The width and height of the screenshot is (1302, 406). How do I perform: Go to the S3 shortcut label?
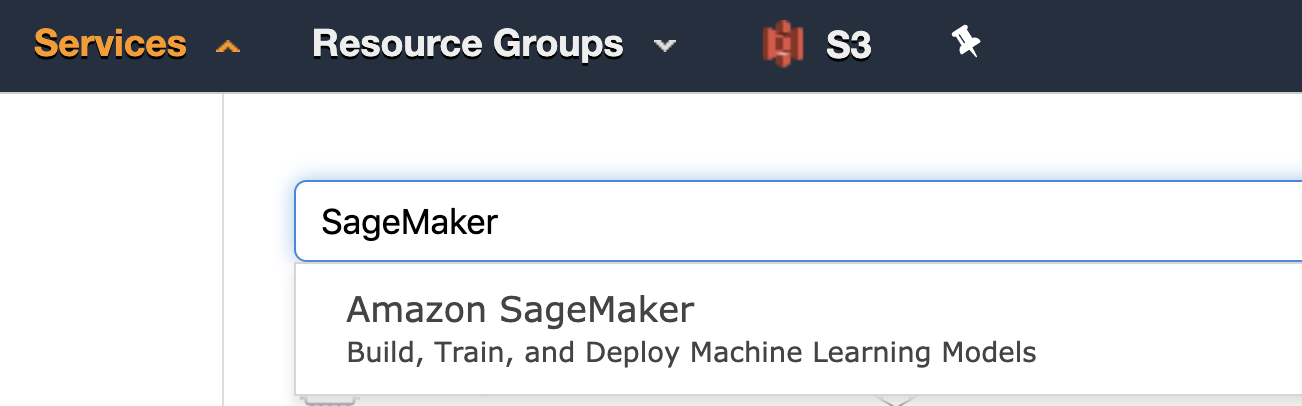click(x=848, y=45)
